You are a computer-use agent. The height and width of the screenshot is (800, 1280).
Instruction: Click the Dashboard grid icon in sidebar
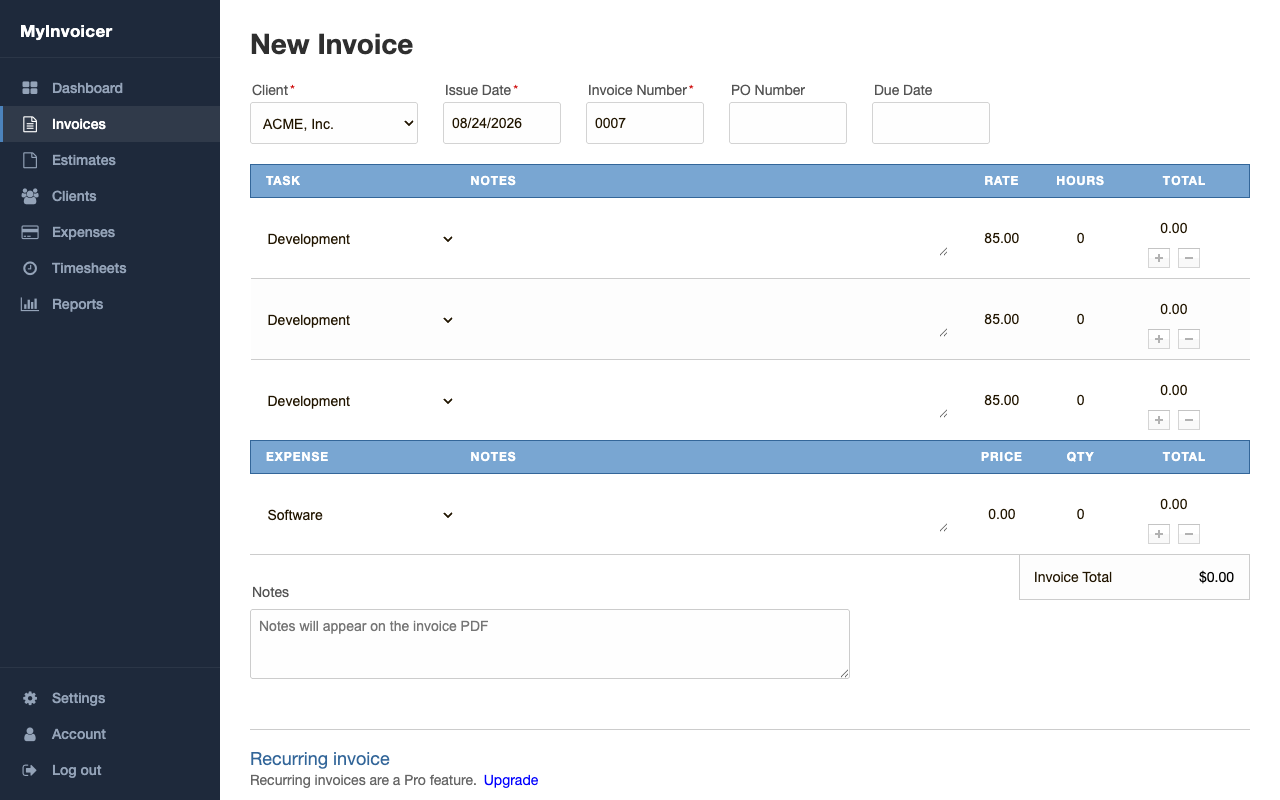(30, 88)
